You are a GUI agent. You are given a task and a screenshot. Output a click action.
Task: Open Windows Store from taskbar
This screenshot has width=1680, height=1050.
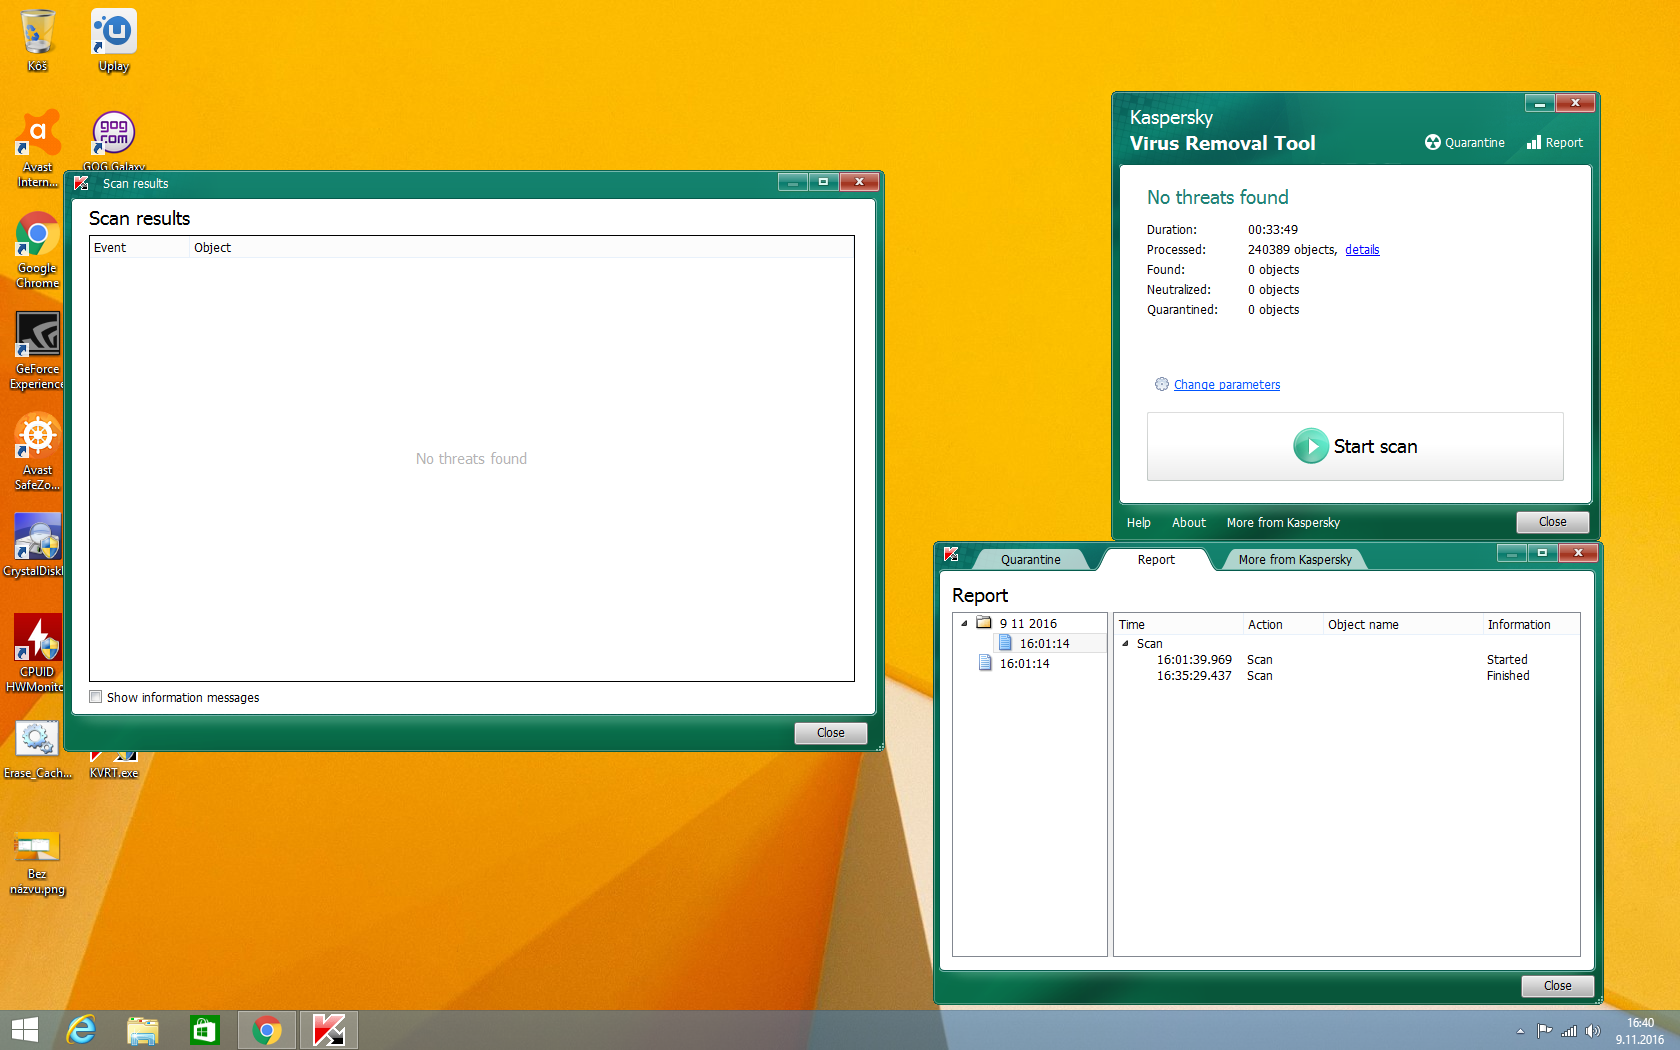[x=205, y=1030]
